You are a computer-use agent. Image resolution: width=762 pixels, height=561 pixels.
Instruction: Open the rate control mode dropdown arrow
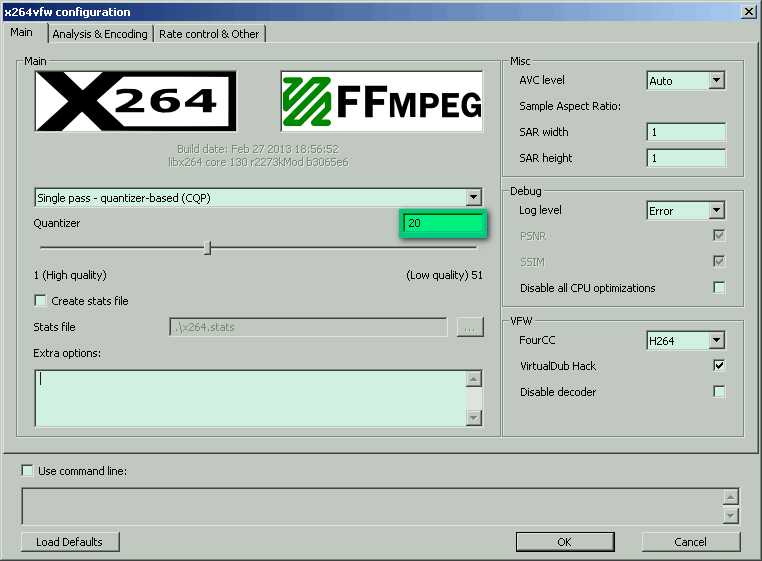pyautogui.click(x=473, y=197)
